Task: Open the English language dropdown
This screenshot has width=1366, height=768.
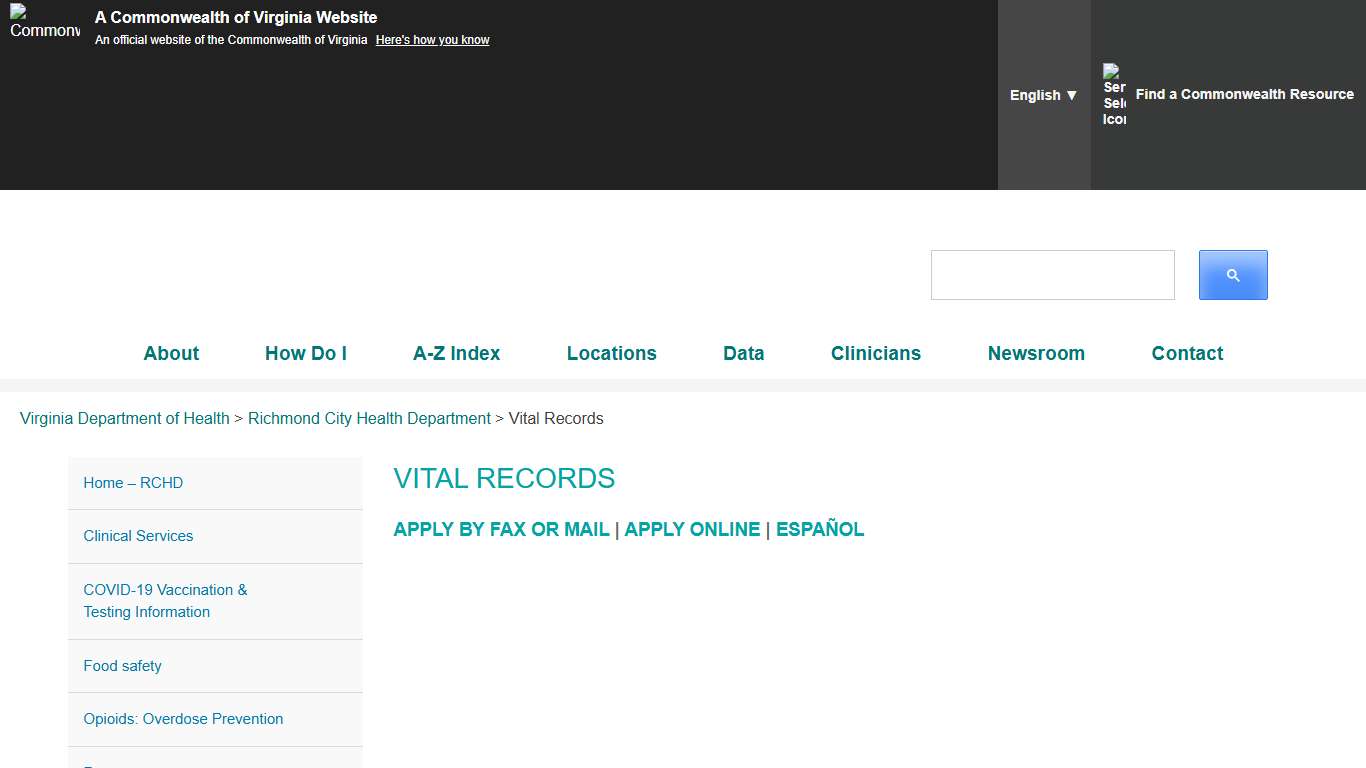Action: click(1043, 95)
